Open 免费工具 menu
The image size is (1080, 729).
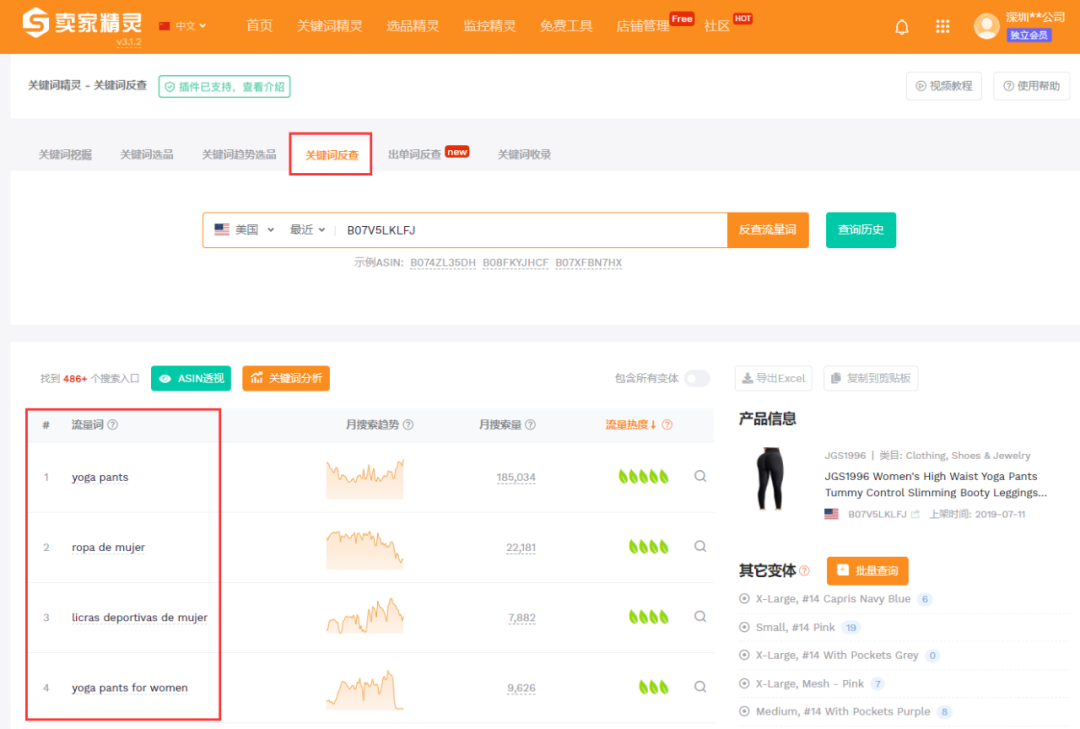click(566, 26)
